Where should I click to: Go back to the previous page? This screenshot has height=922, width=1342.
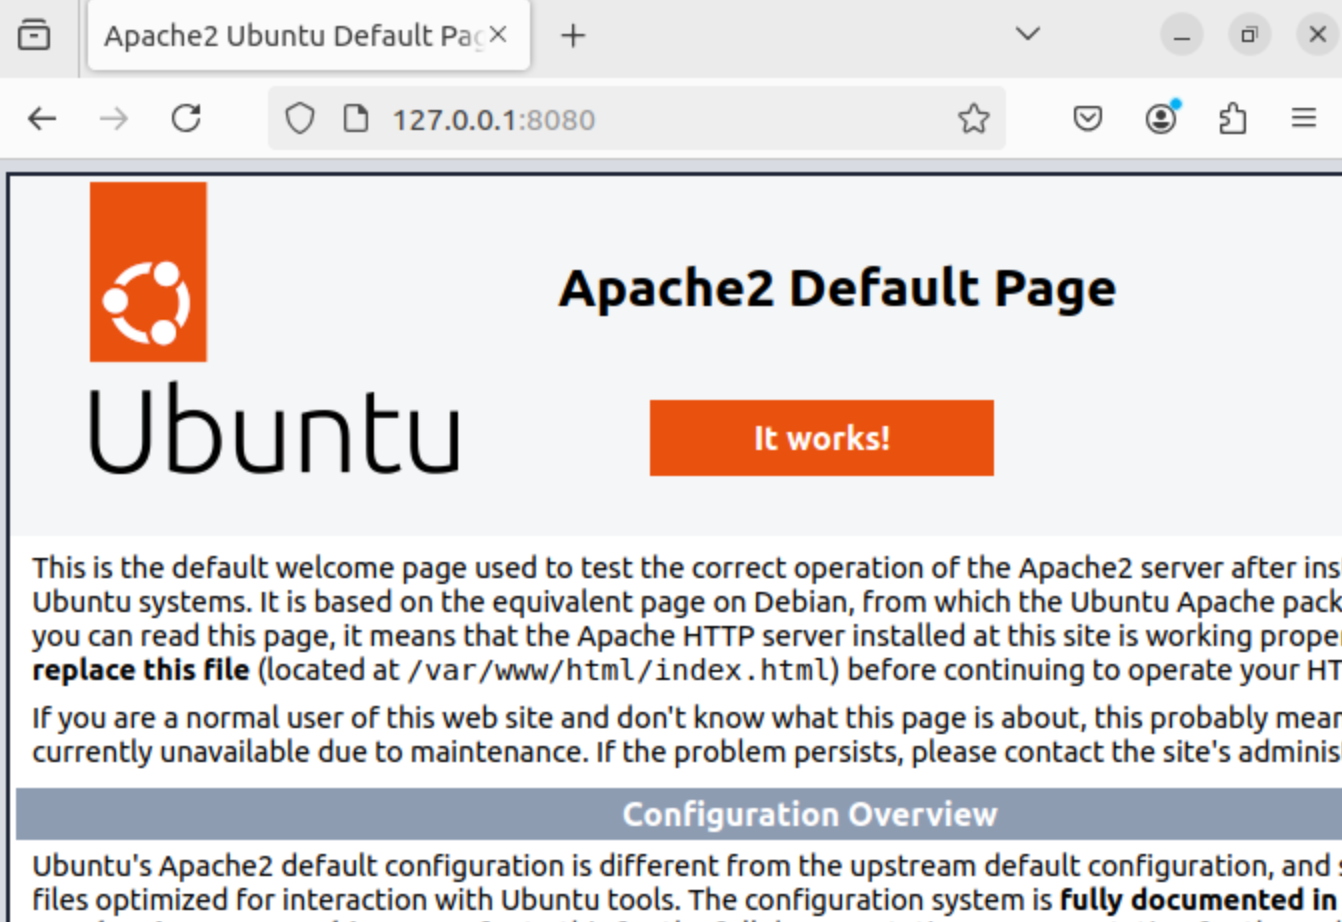point(42,119)
